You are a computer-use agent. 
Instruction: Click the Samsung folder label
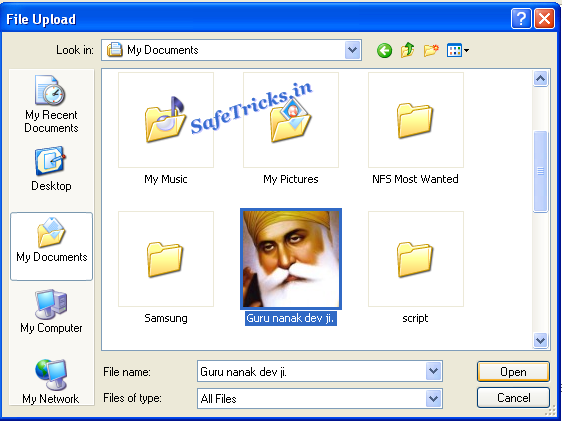point(166,318)
